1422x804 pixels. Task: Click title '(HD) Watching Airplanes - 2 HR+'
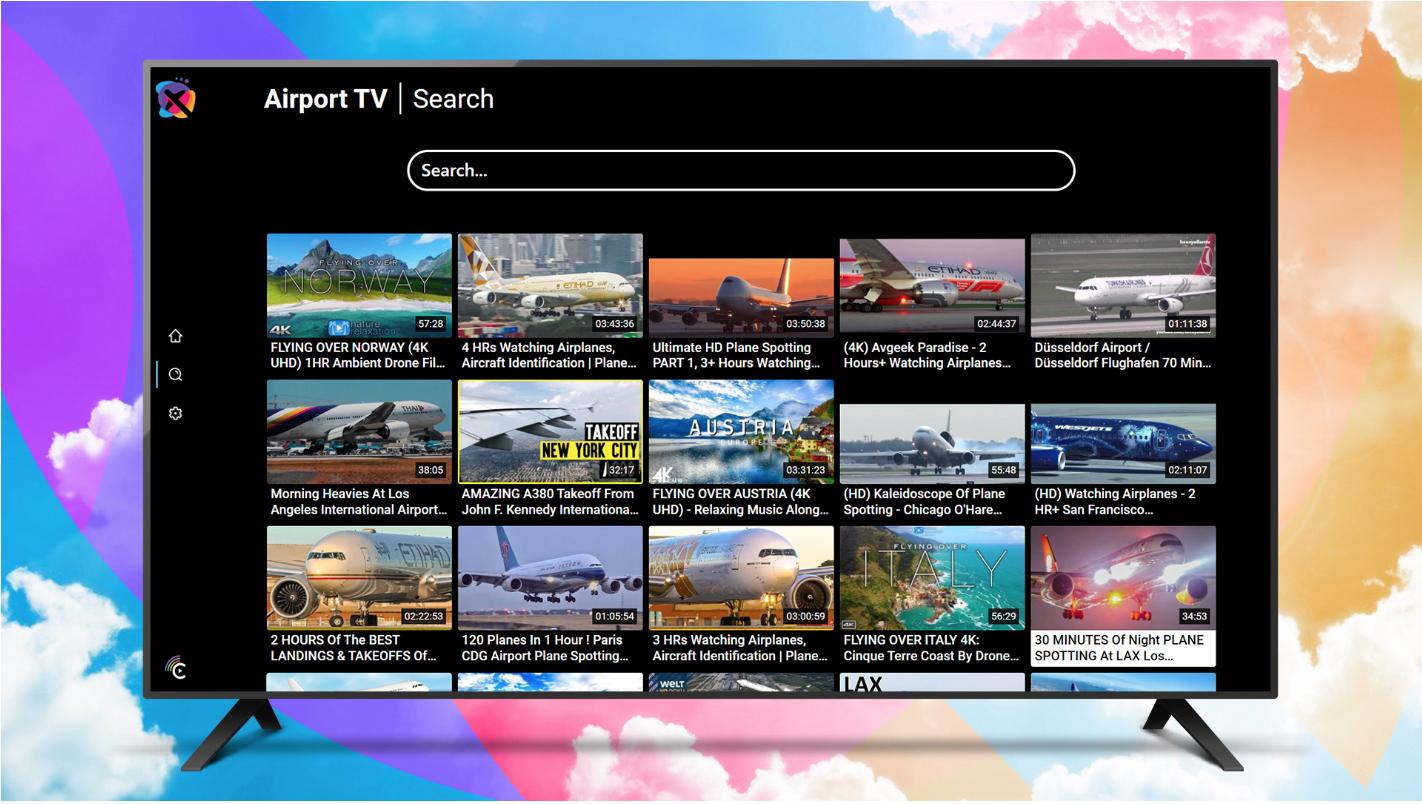tap(1115, 501)
